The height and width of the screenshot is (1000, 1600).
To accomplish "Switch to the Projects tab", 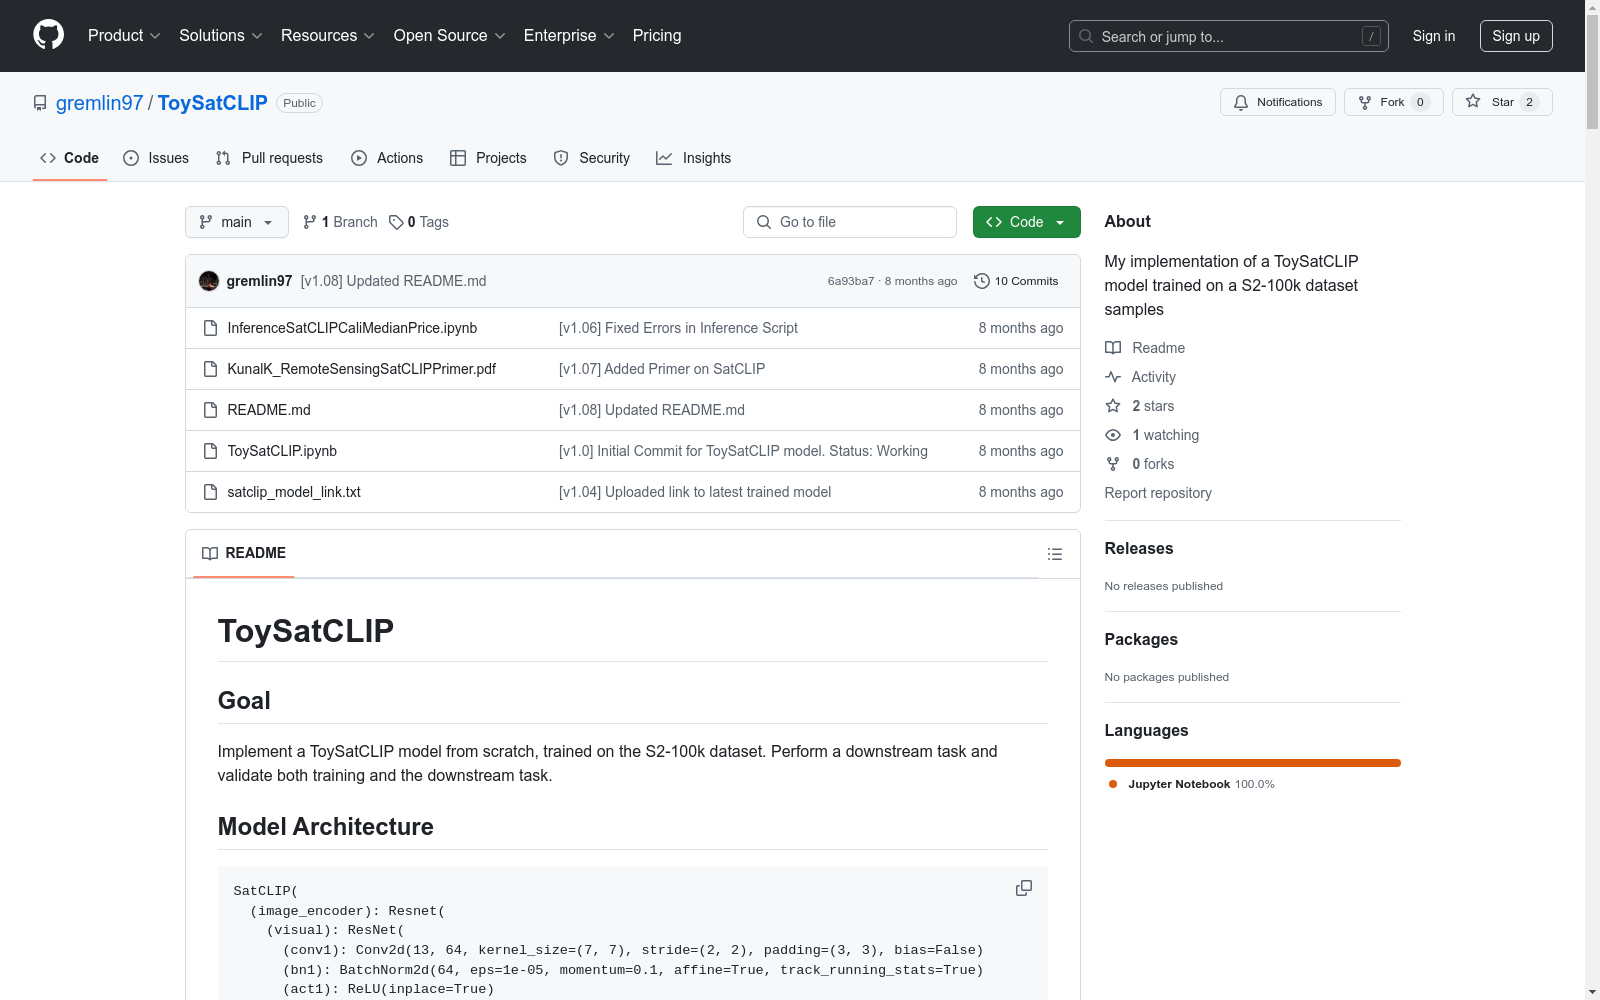I will tap(488, 158).
